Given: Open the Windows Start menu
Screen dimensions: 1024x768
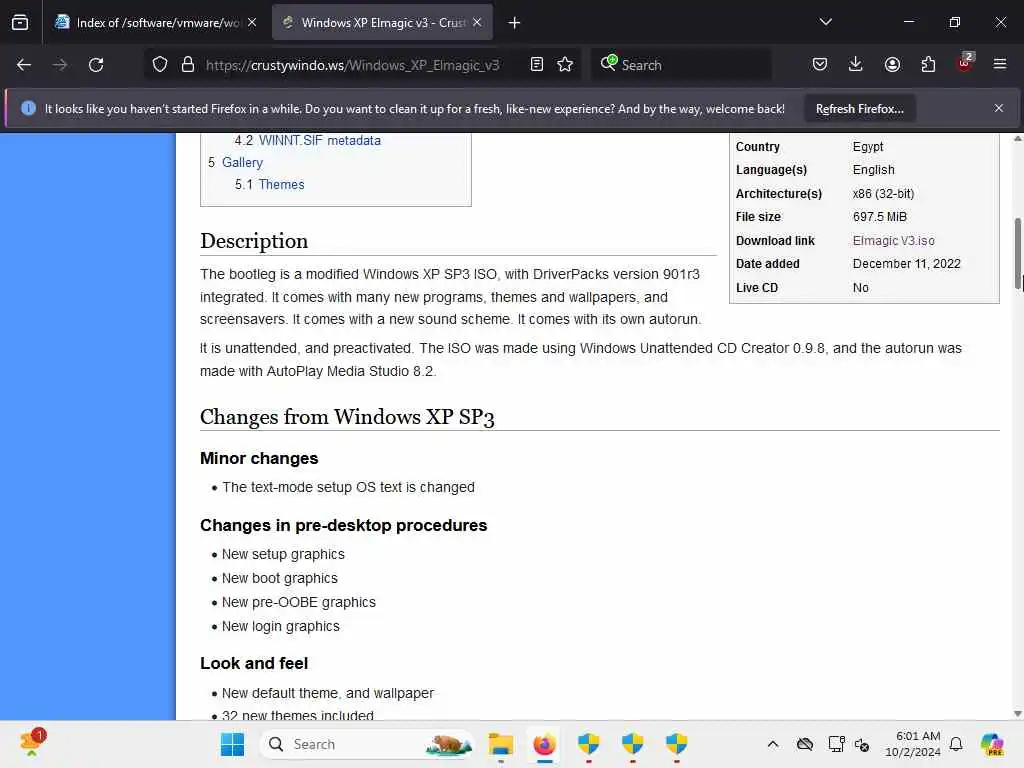Looking at the screenshot, I should click(x=232, y=744).
